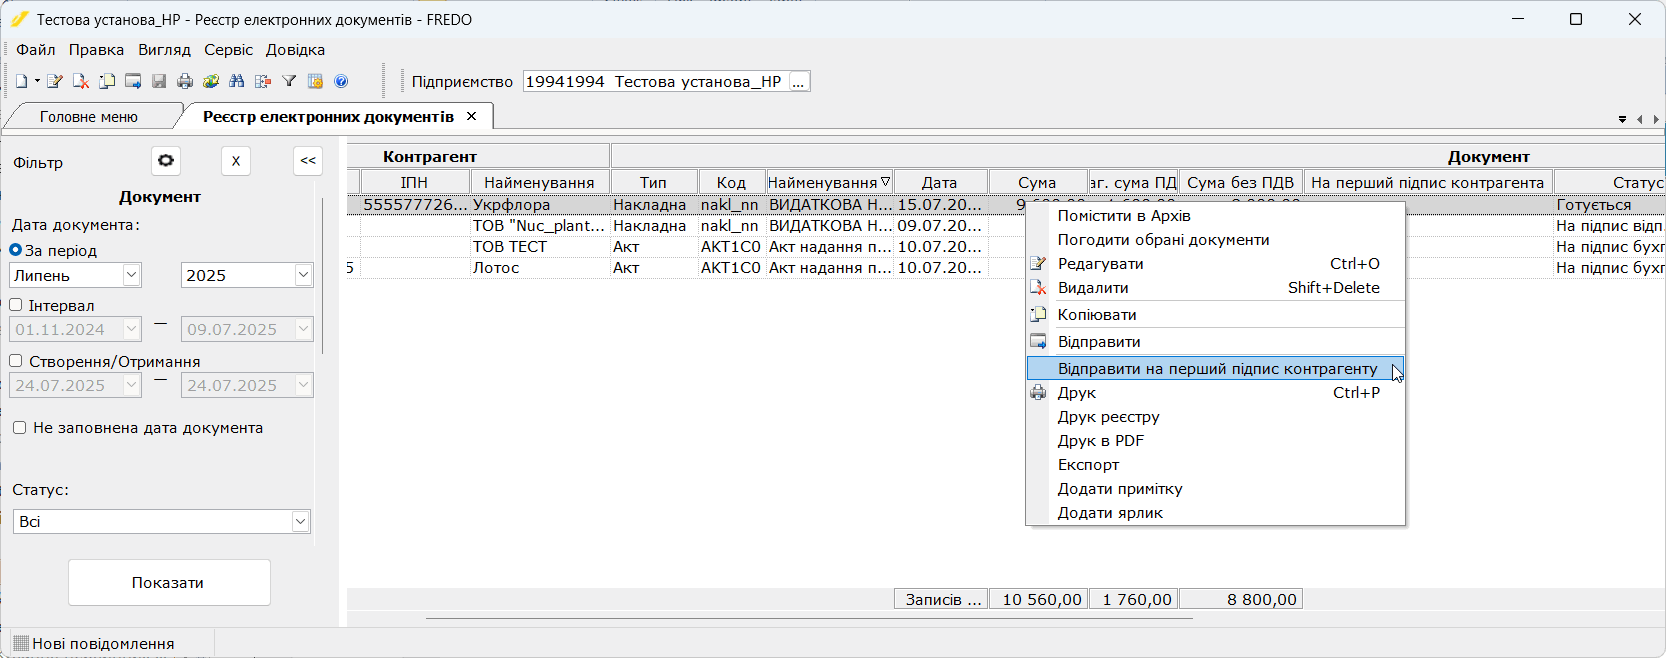
Task: Click the printer icon beside Друк
Action: [1038, 393]
